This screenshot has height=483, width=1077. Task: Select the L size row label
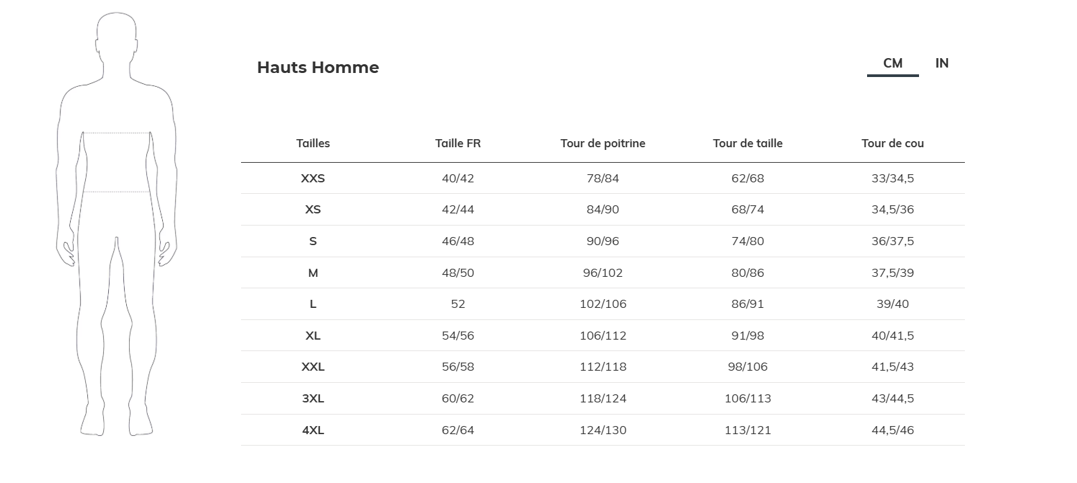coord(313,304)
